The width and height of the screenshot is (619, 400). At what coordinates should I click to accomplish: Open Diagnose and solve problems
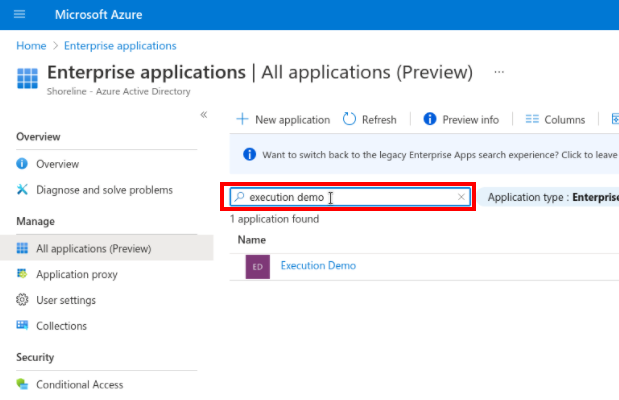[x=105, y=190]
